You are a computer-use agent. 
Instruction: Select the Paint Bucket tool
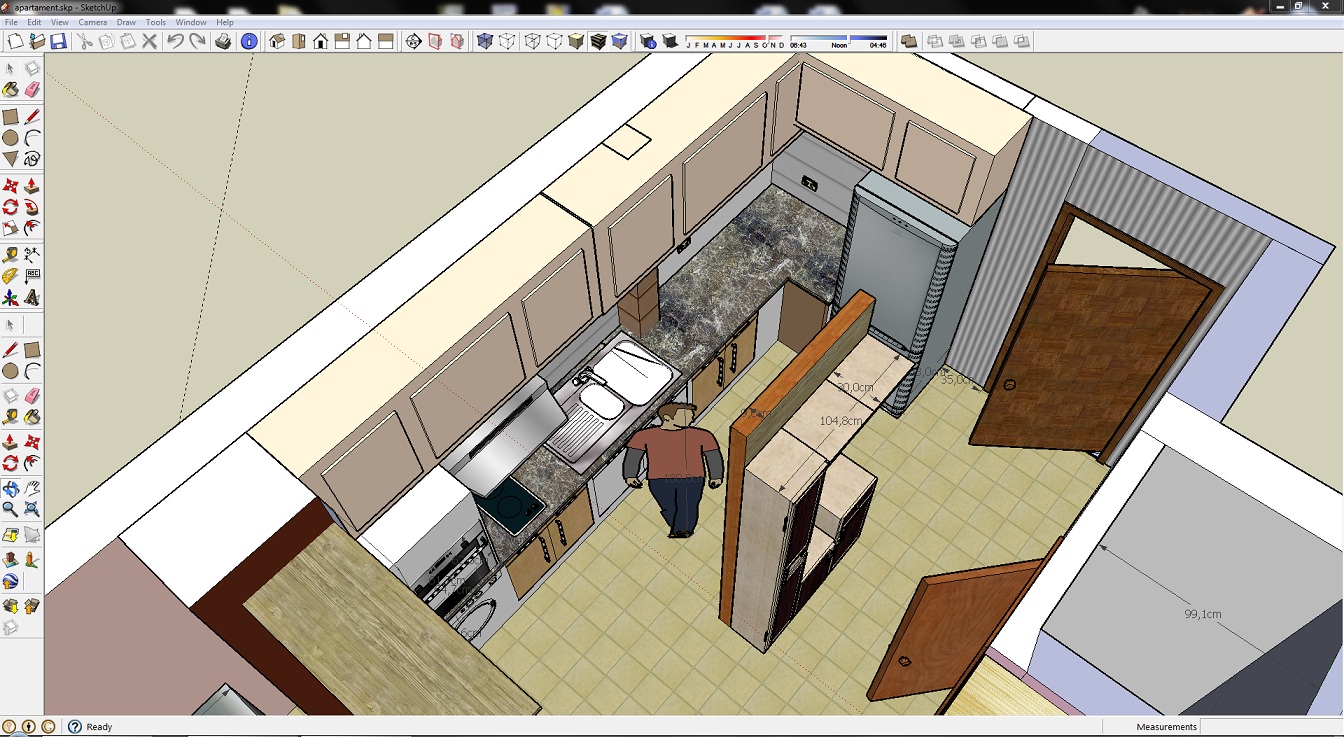[10, 90]
